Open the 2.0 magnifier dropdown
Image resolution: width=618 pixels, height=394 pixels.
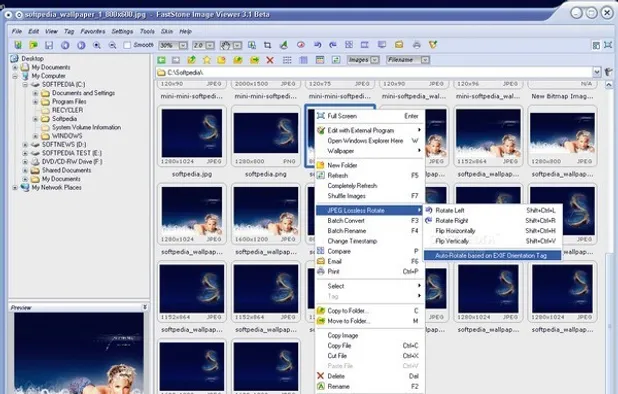[210, 45]
